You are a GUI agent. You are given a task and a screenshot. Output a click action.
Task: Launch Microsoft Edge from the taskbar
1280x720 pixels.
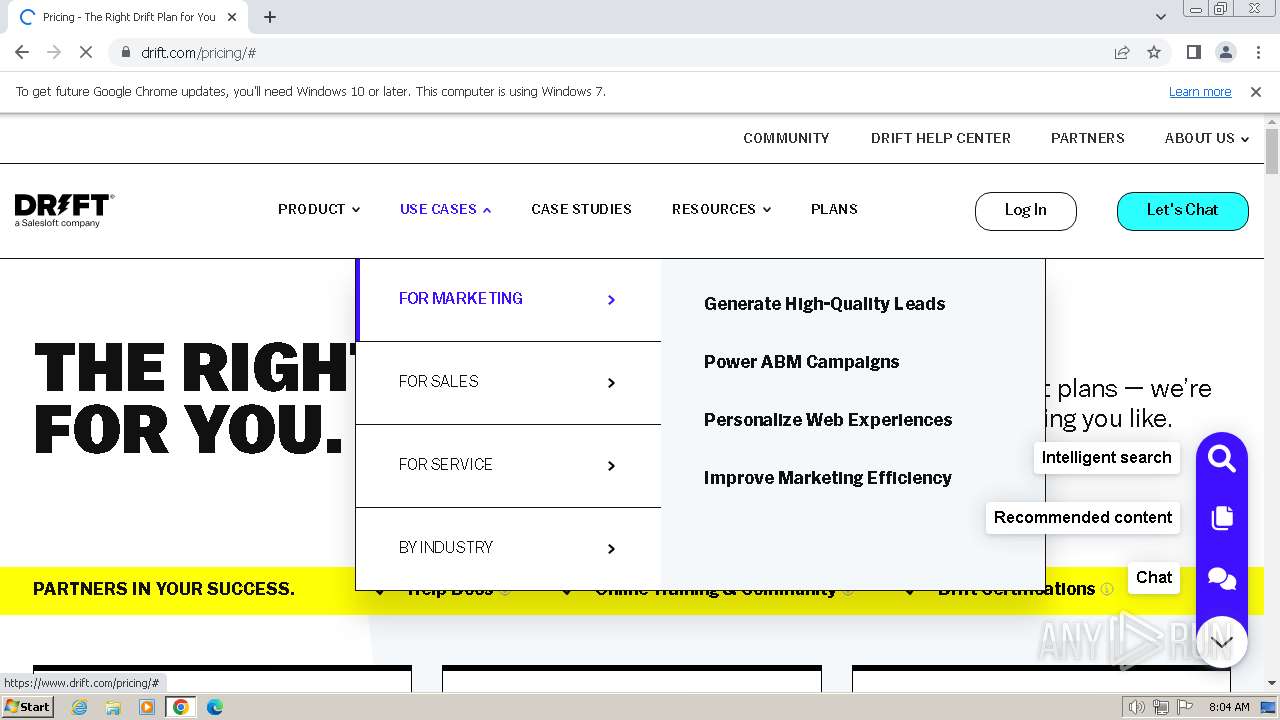[x=215, y=707]
